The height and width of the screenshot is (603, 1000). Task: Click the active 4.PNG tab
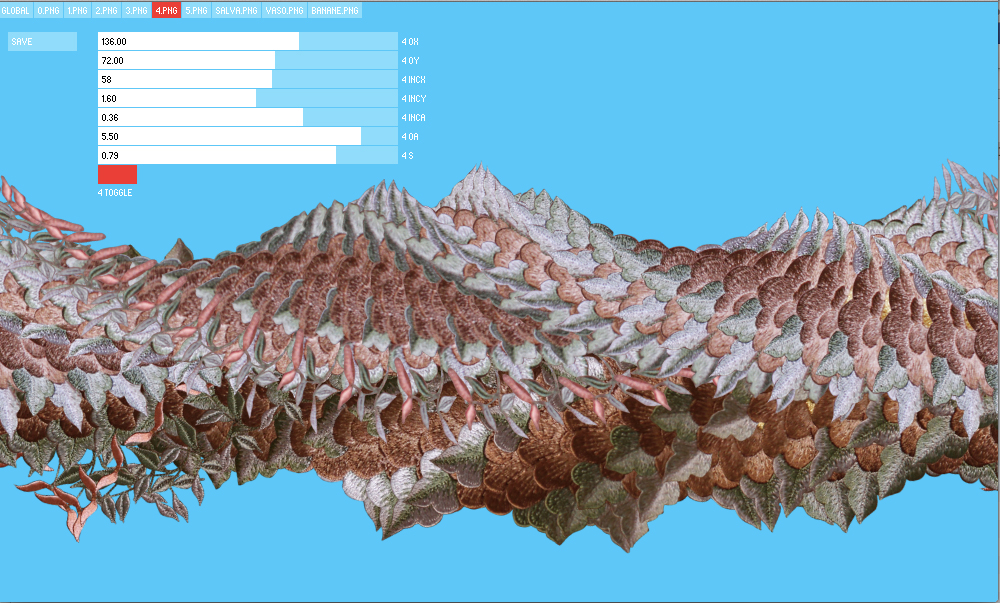(x=166, y=11)
